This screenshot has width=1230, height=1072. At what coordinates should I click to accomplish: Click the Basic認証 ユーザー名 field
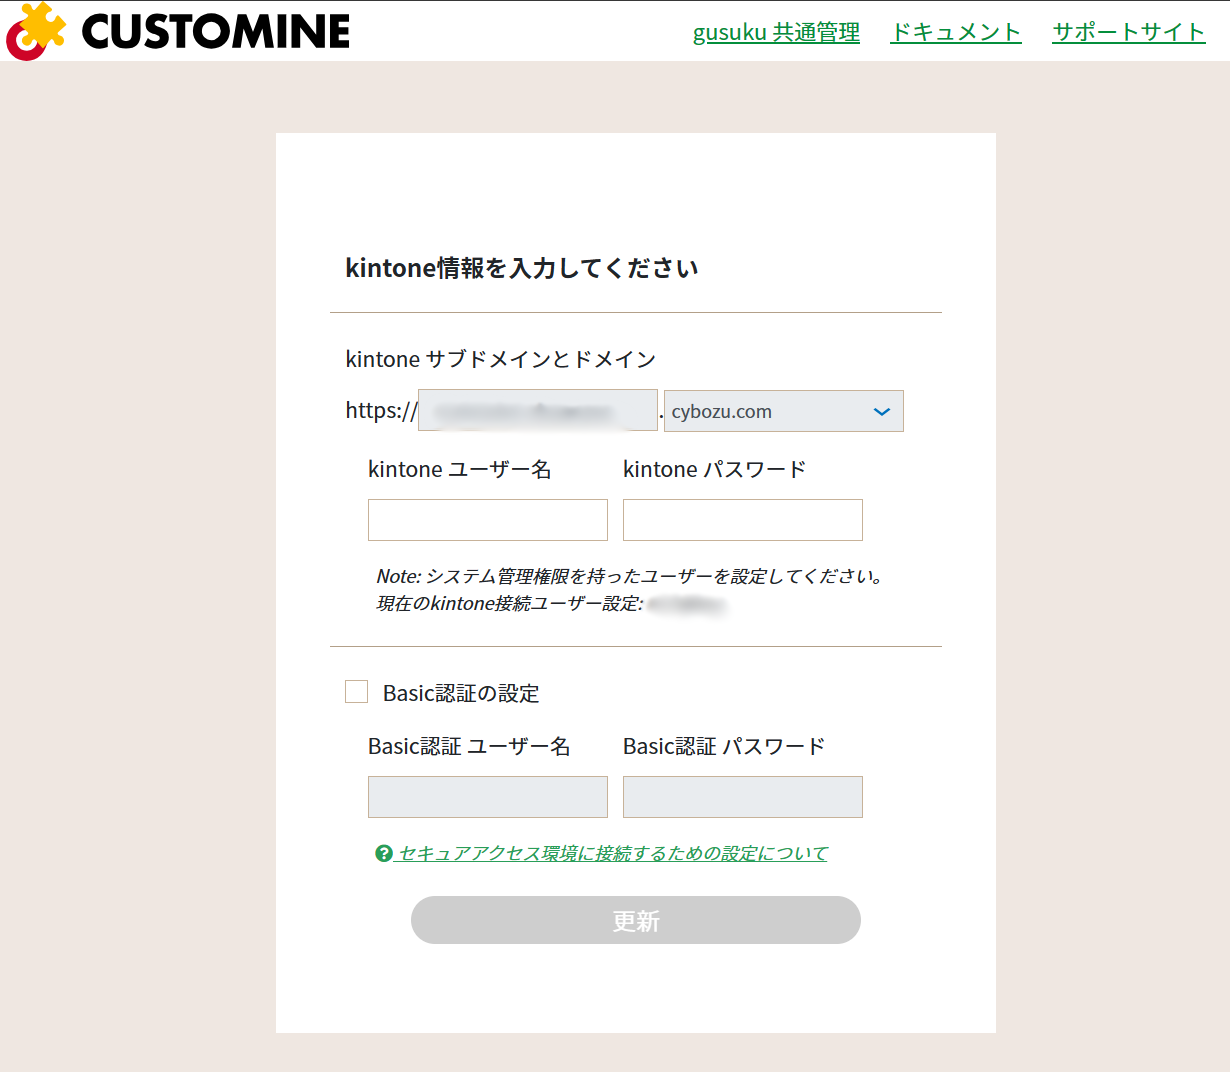(x=488, y=797)
